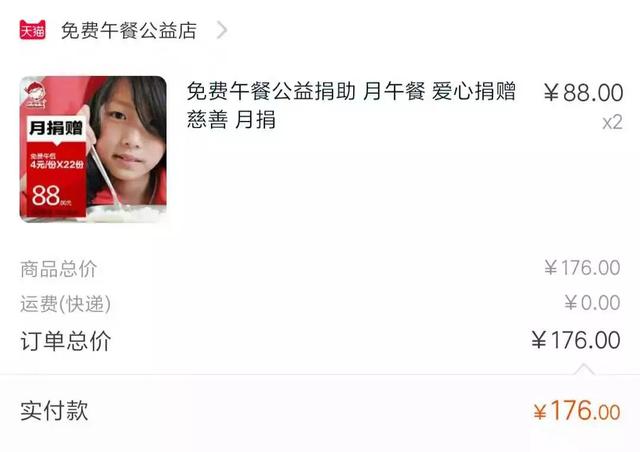Image resolution: width=640 pixels, height=452 pixels.
Task: Tap the ¥88.00 unit price
Action: pyautogui.click(x=583, y=93)
